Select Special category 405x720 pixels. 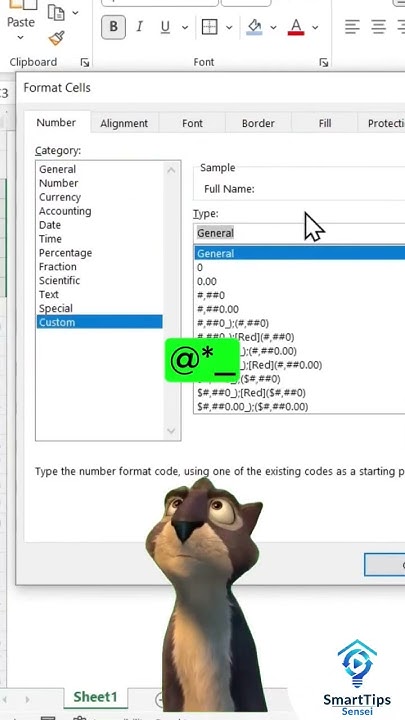99,309
